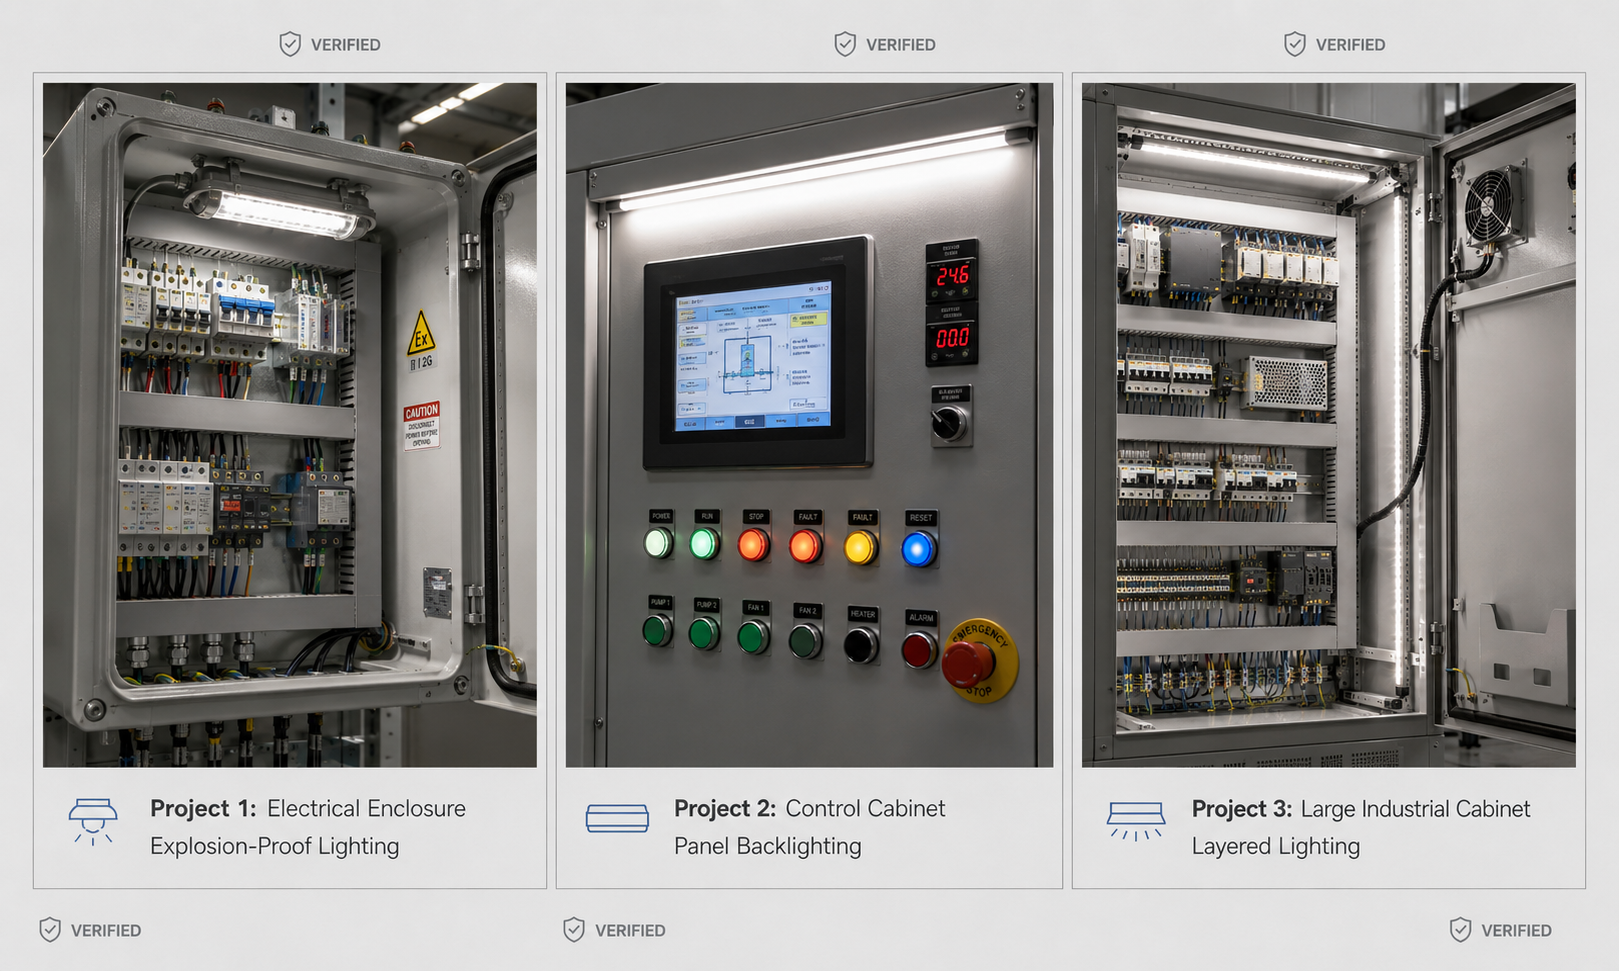Select the 'Panel Backlighting' subtitle

click(x=767, y=846)
